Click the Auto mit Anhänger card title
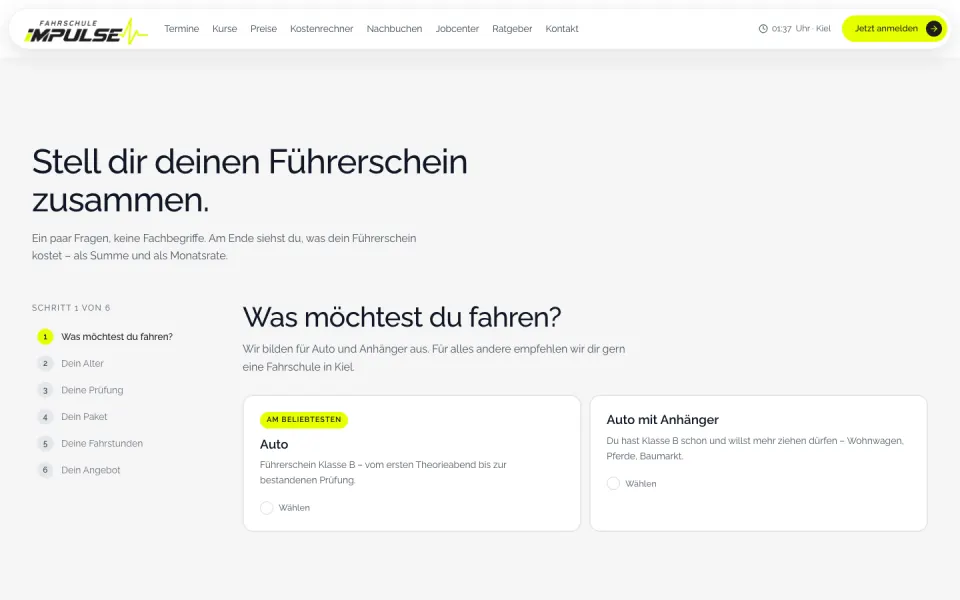The width and height of the screenshot is (960, 600). click(x=662, y=420)
